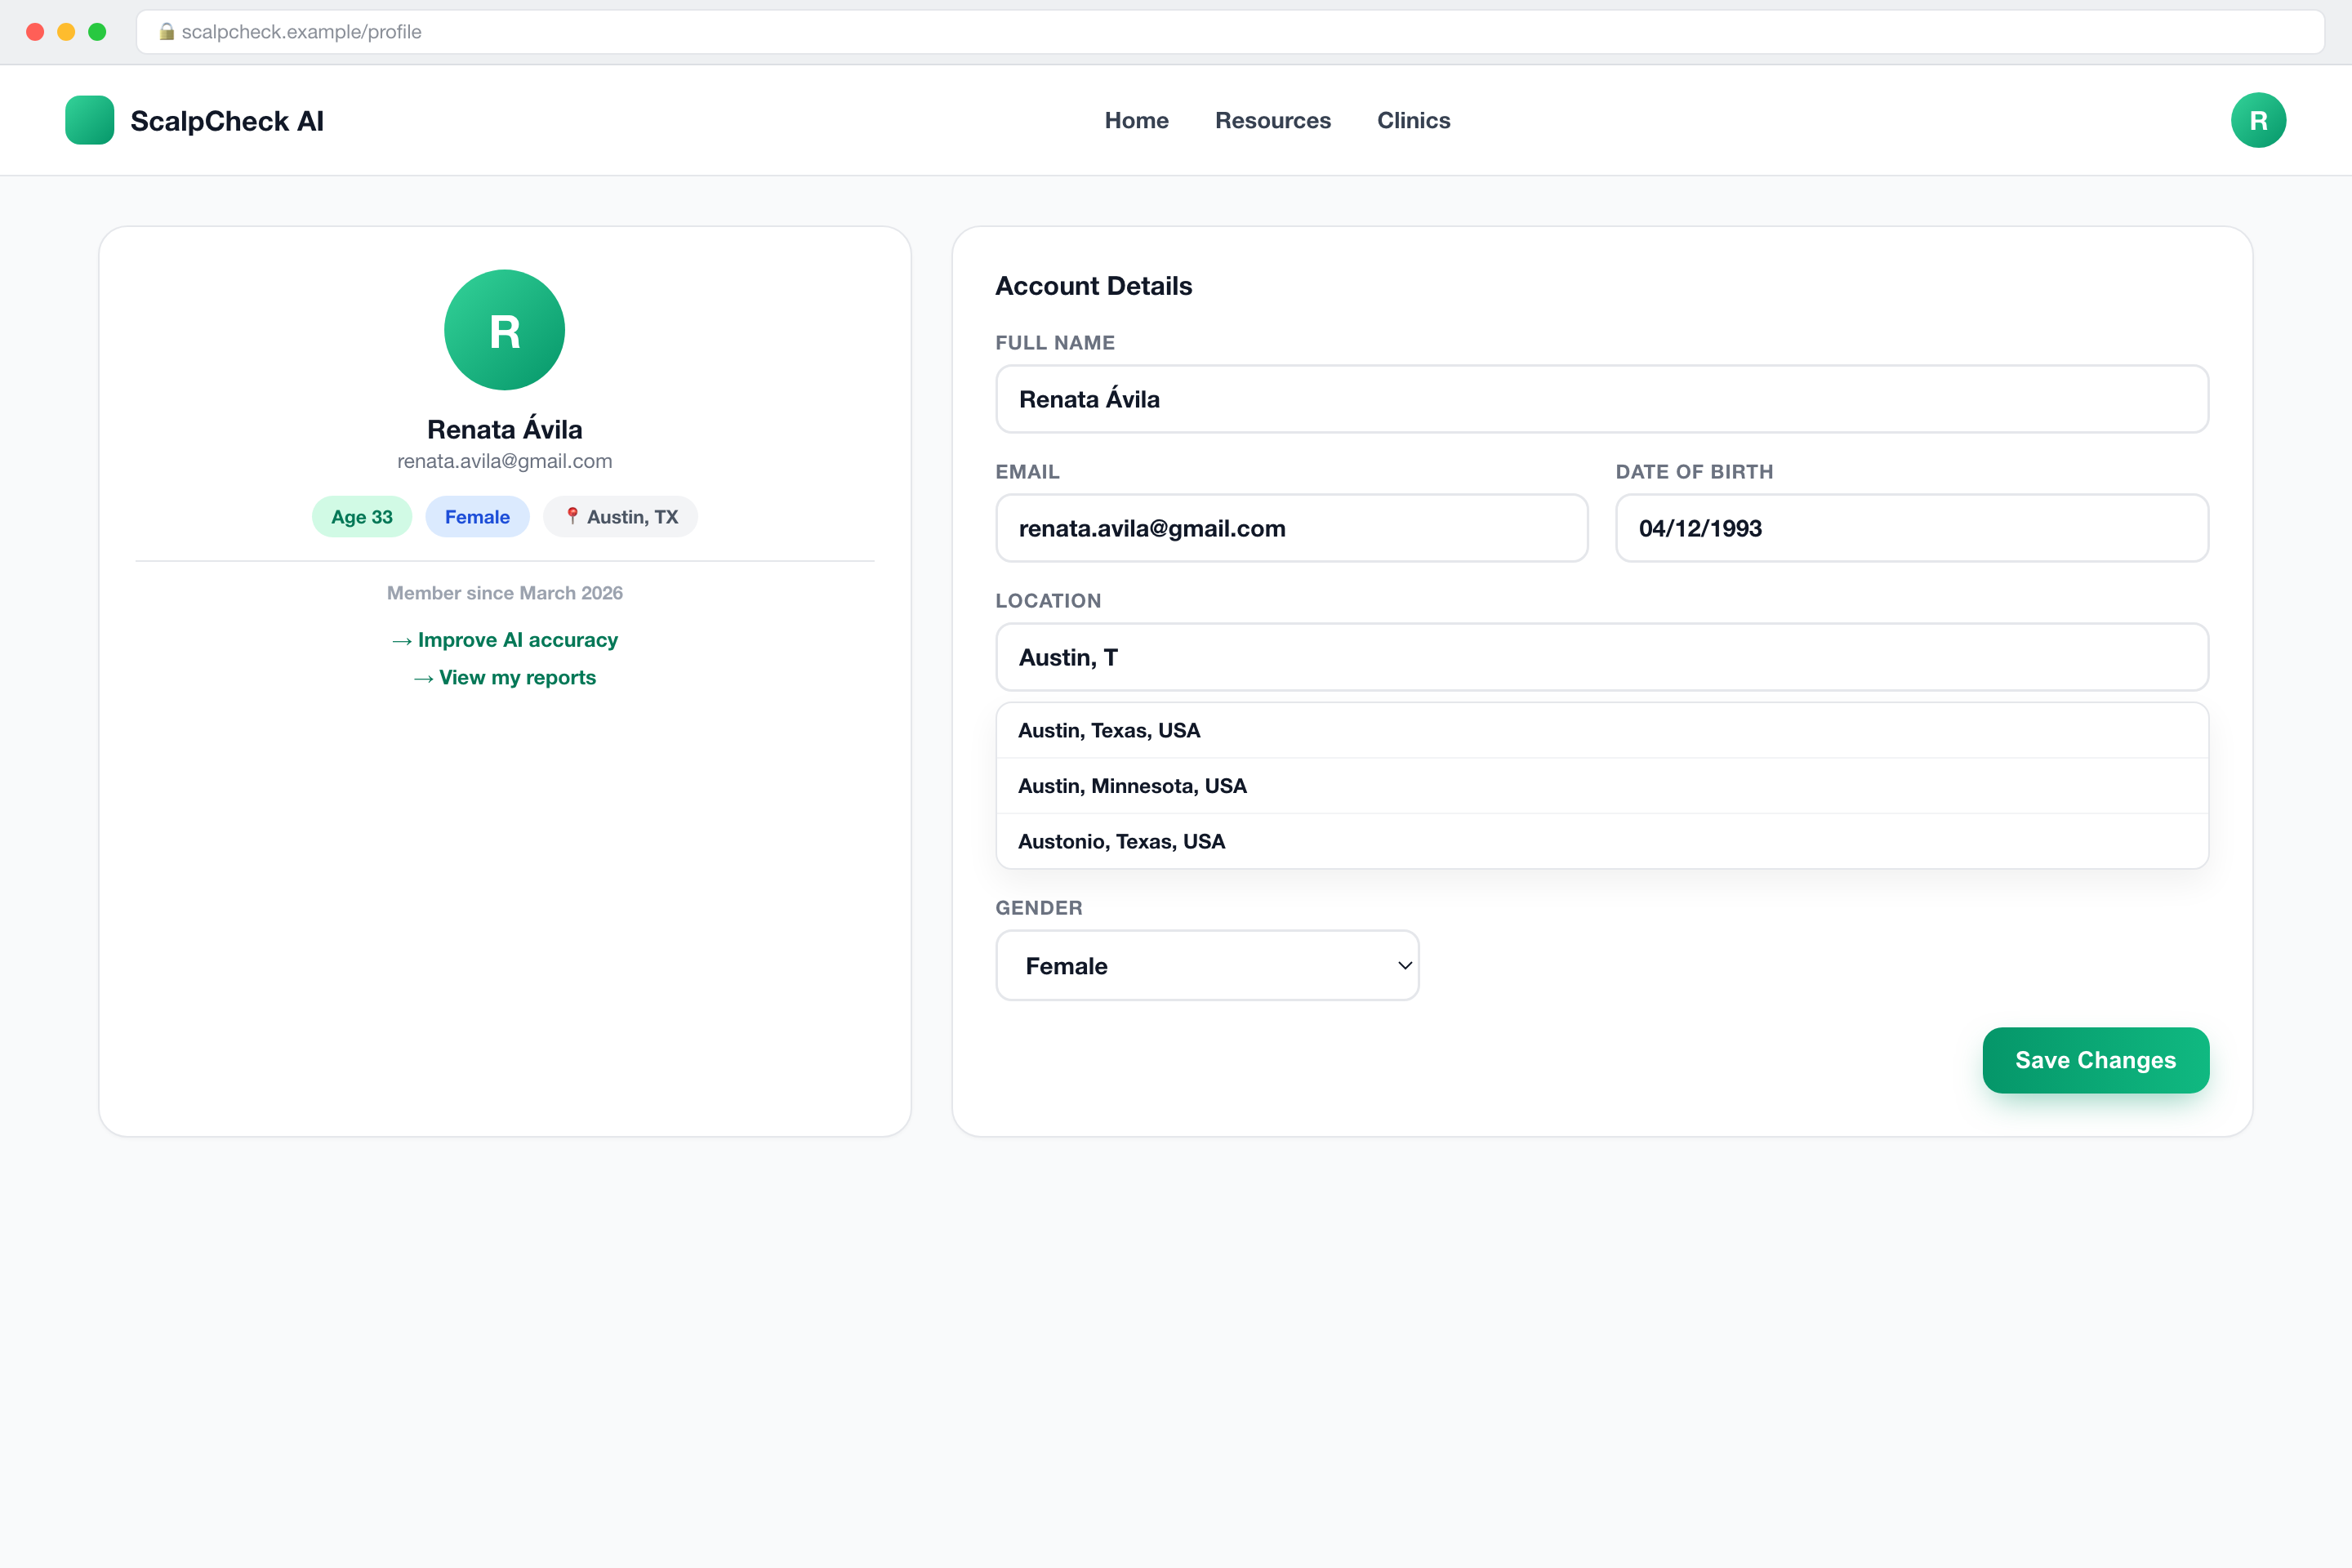
Task: Open the Resources nav item
Action: click(x=1272, y=120)
